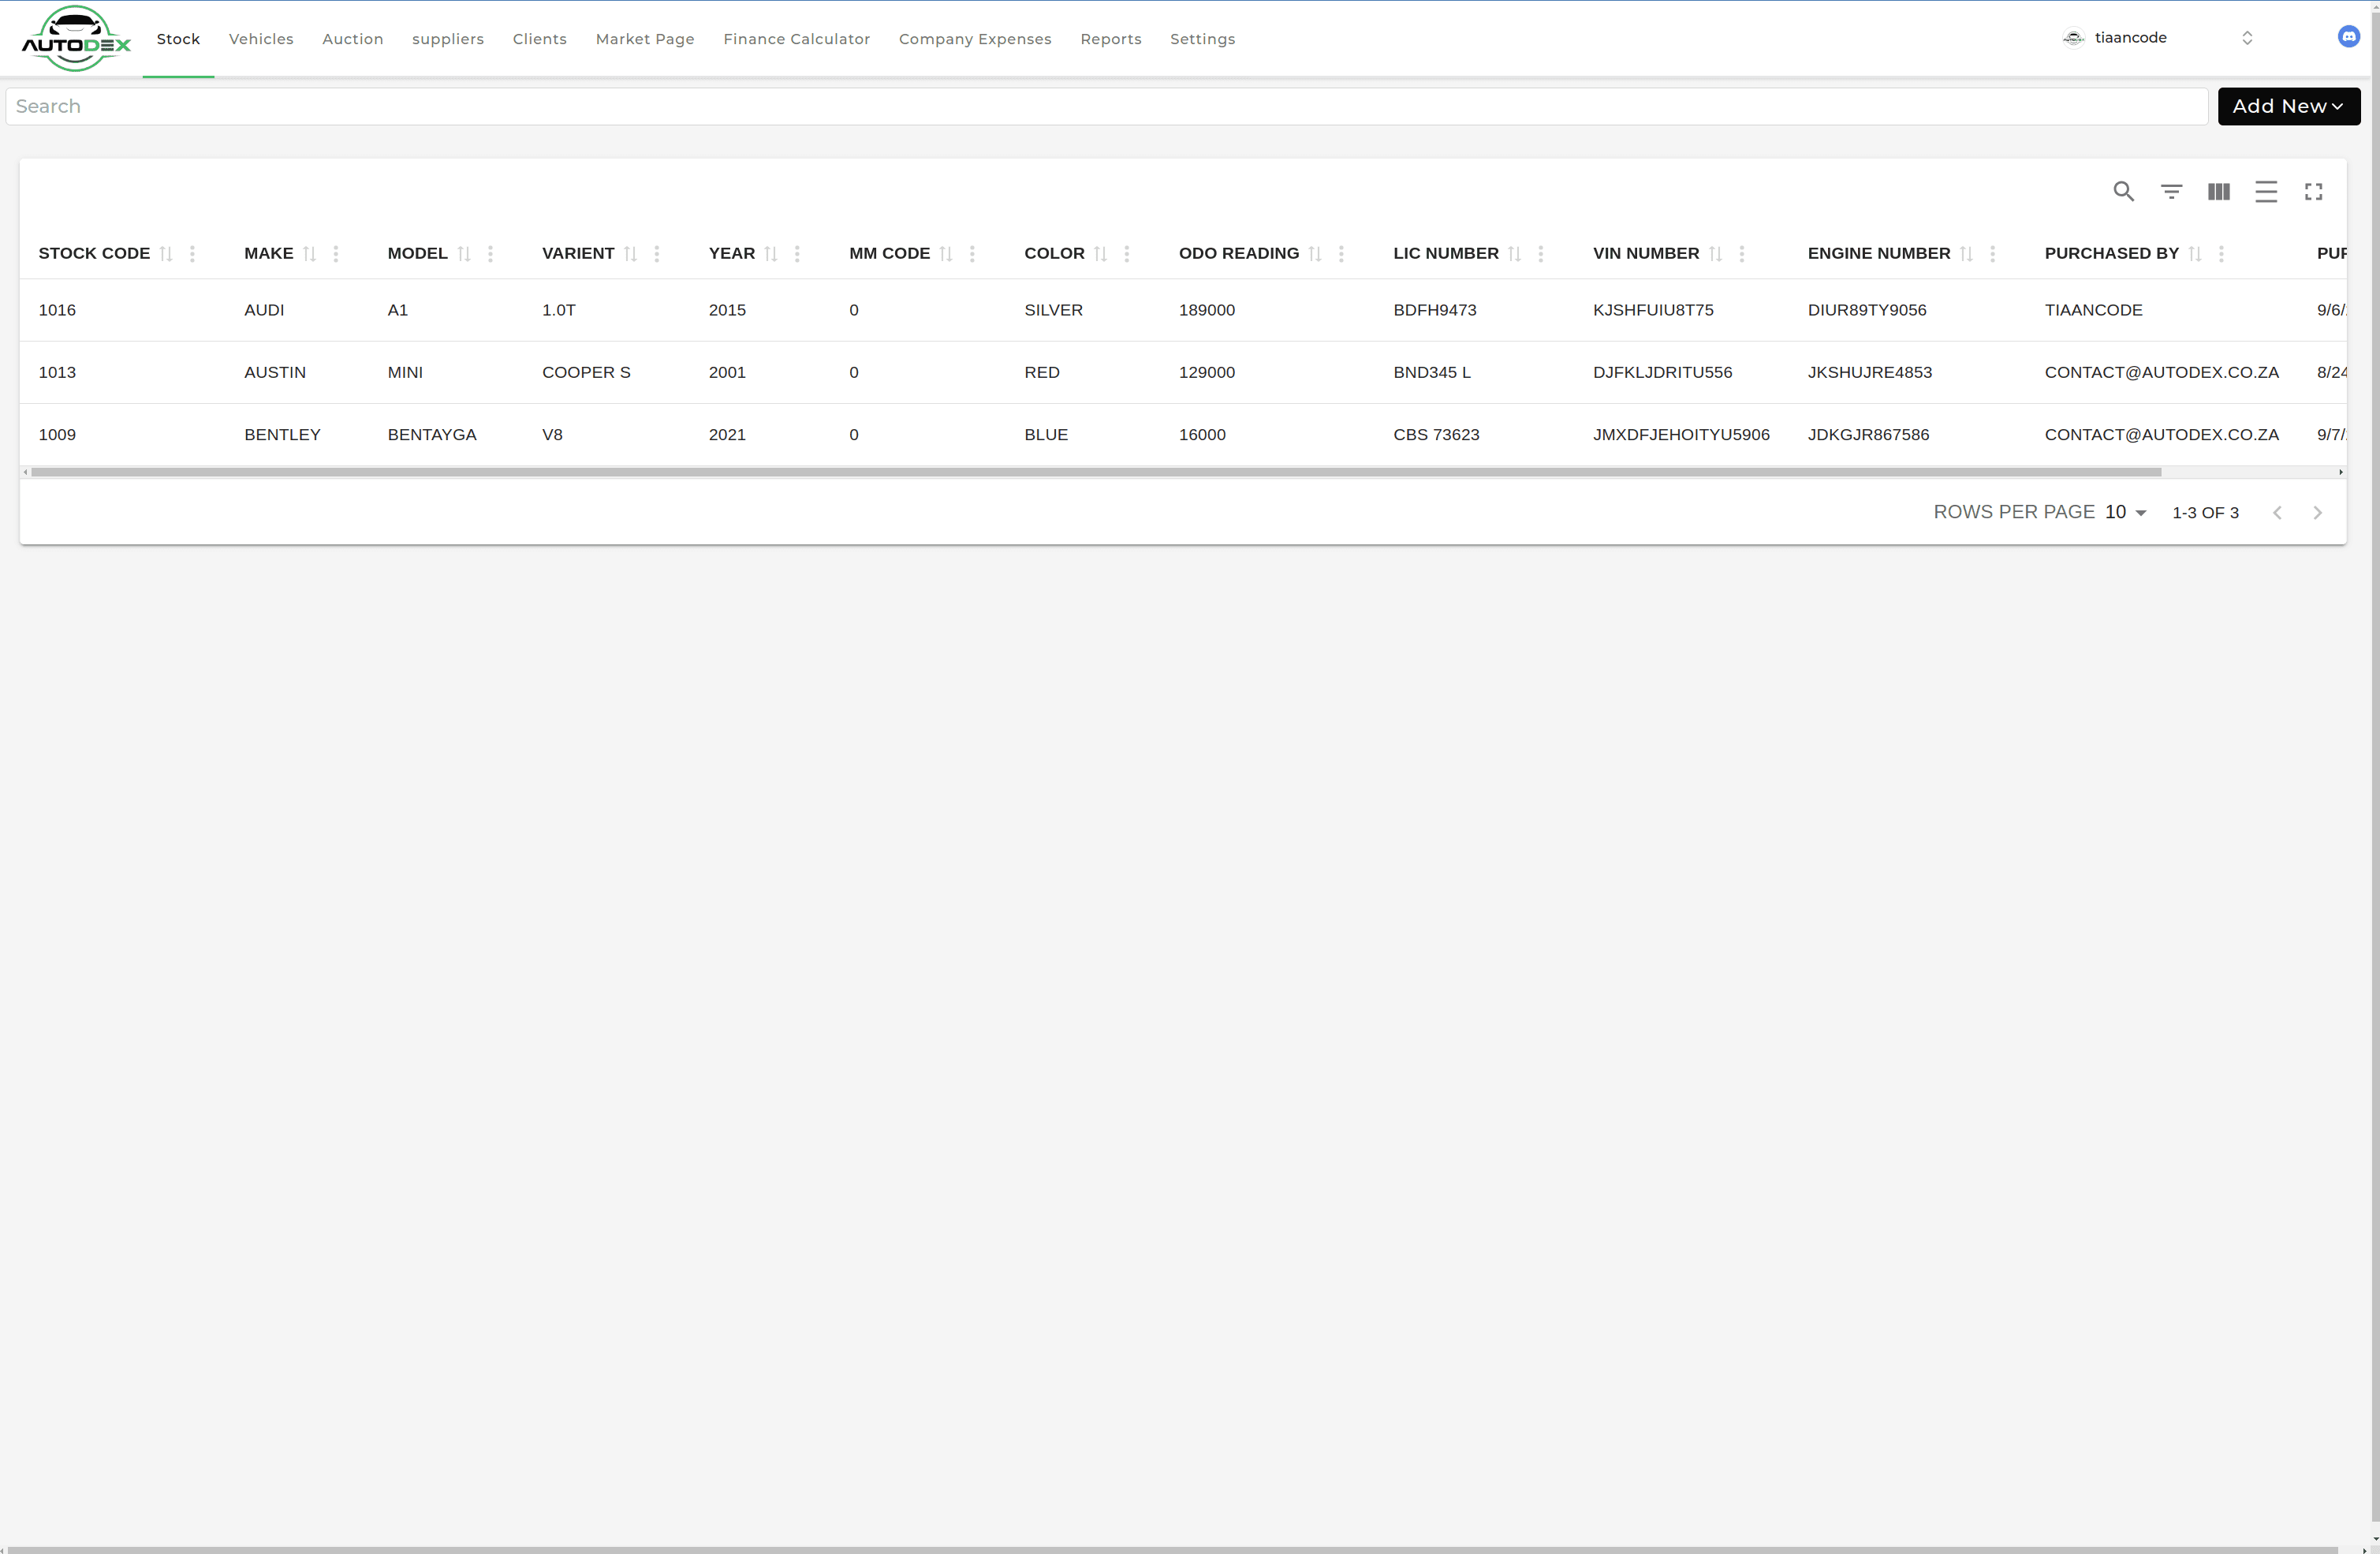Click the TIAANCODE purchased by cell

tap(2093, 310)
